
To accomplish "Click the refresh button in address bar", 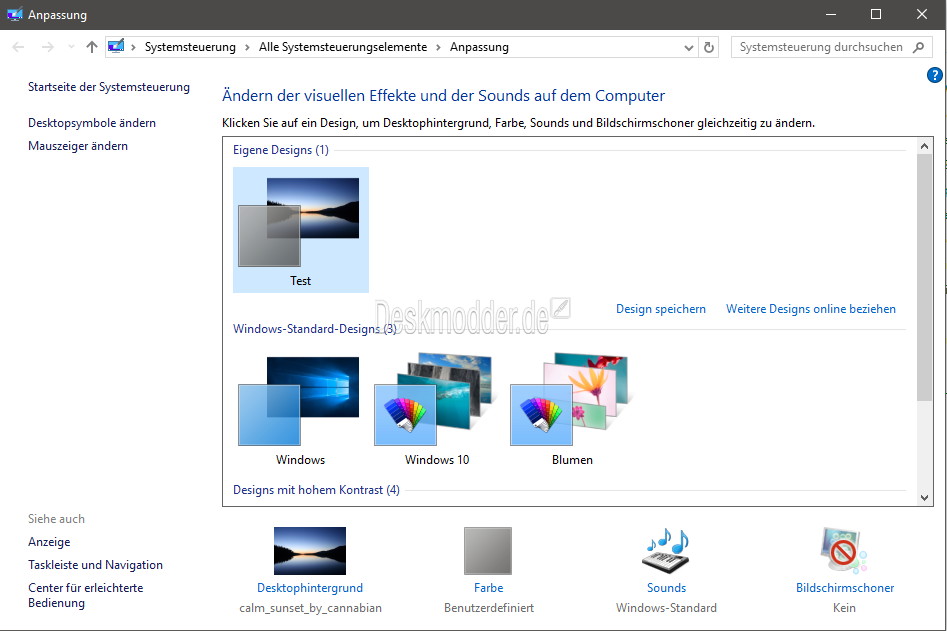I will [709, 47].
